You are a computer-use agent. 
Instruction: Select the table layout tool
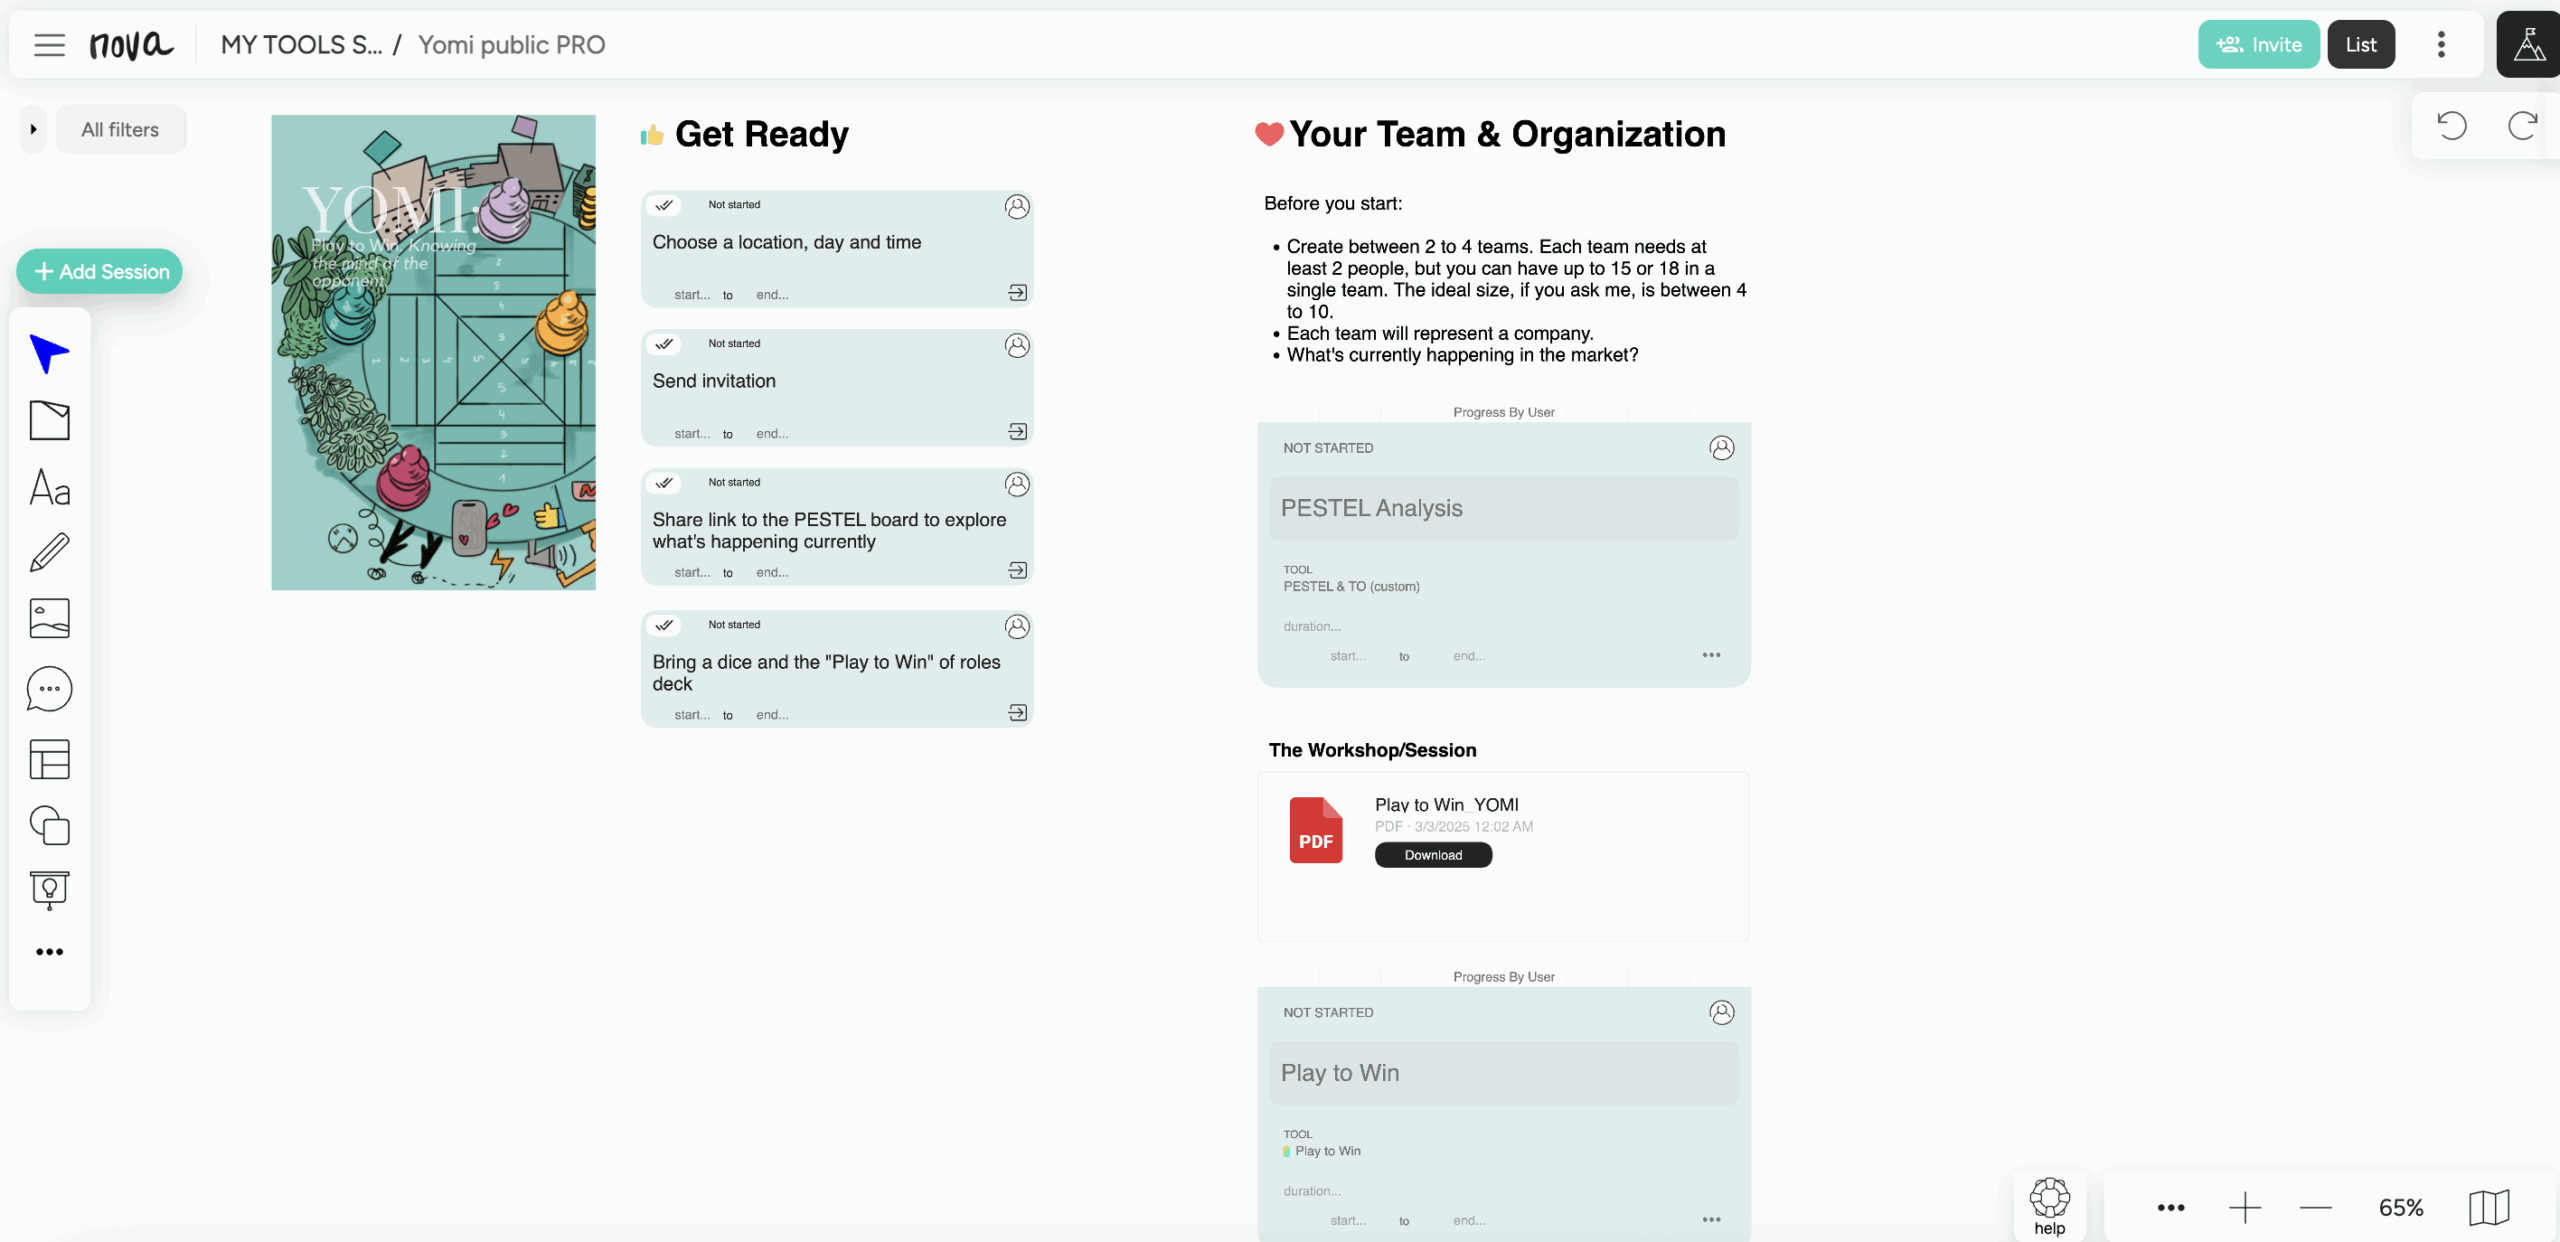tap(49, 759)
